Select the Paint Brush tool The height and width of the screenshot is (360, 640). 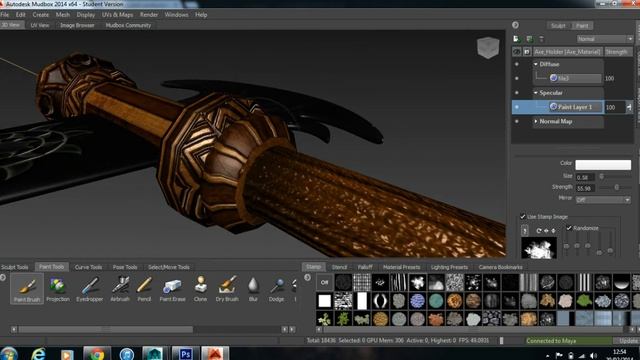coord(27,289)
